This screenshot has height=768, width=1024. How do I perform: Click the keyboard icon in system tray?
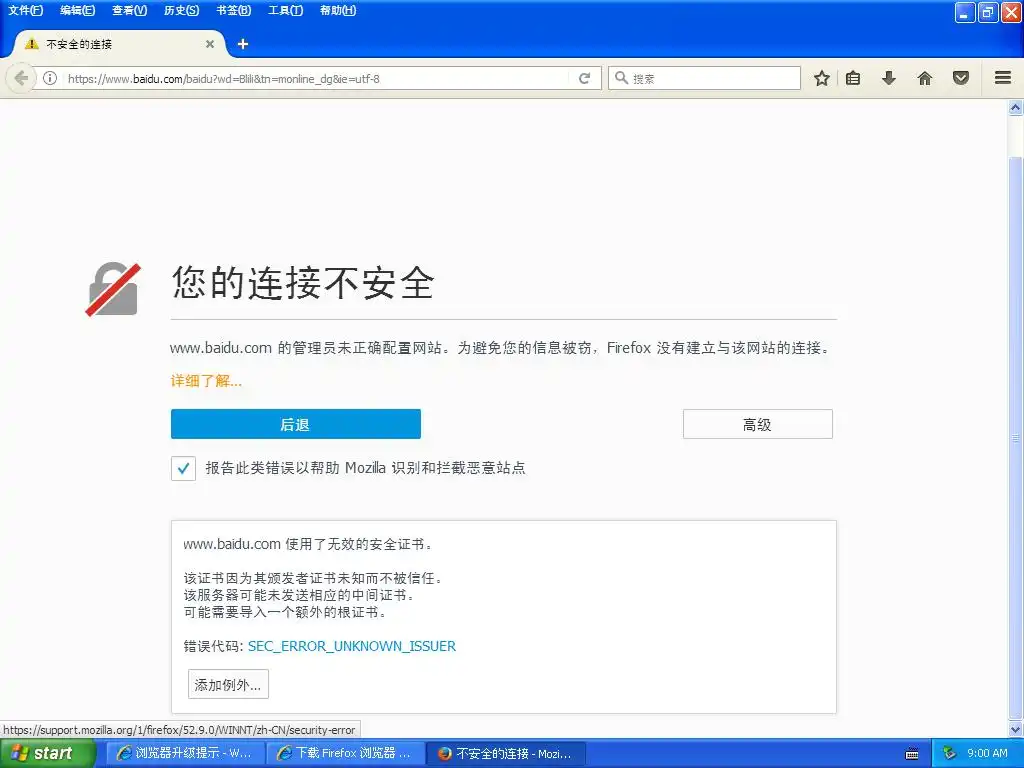912,754
